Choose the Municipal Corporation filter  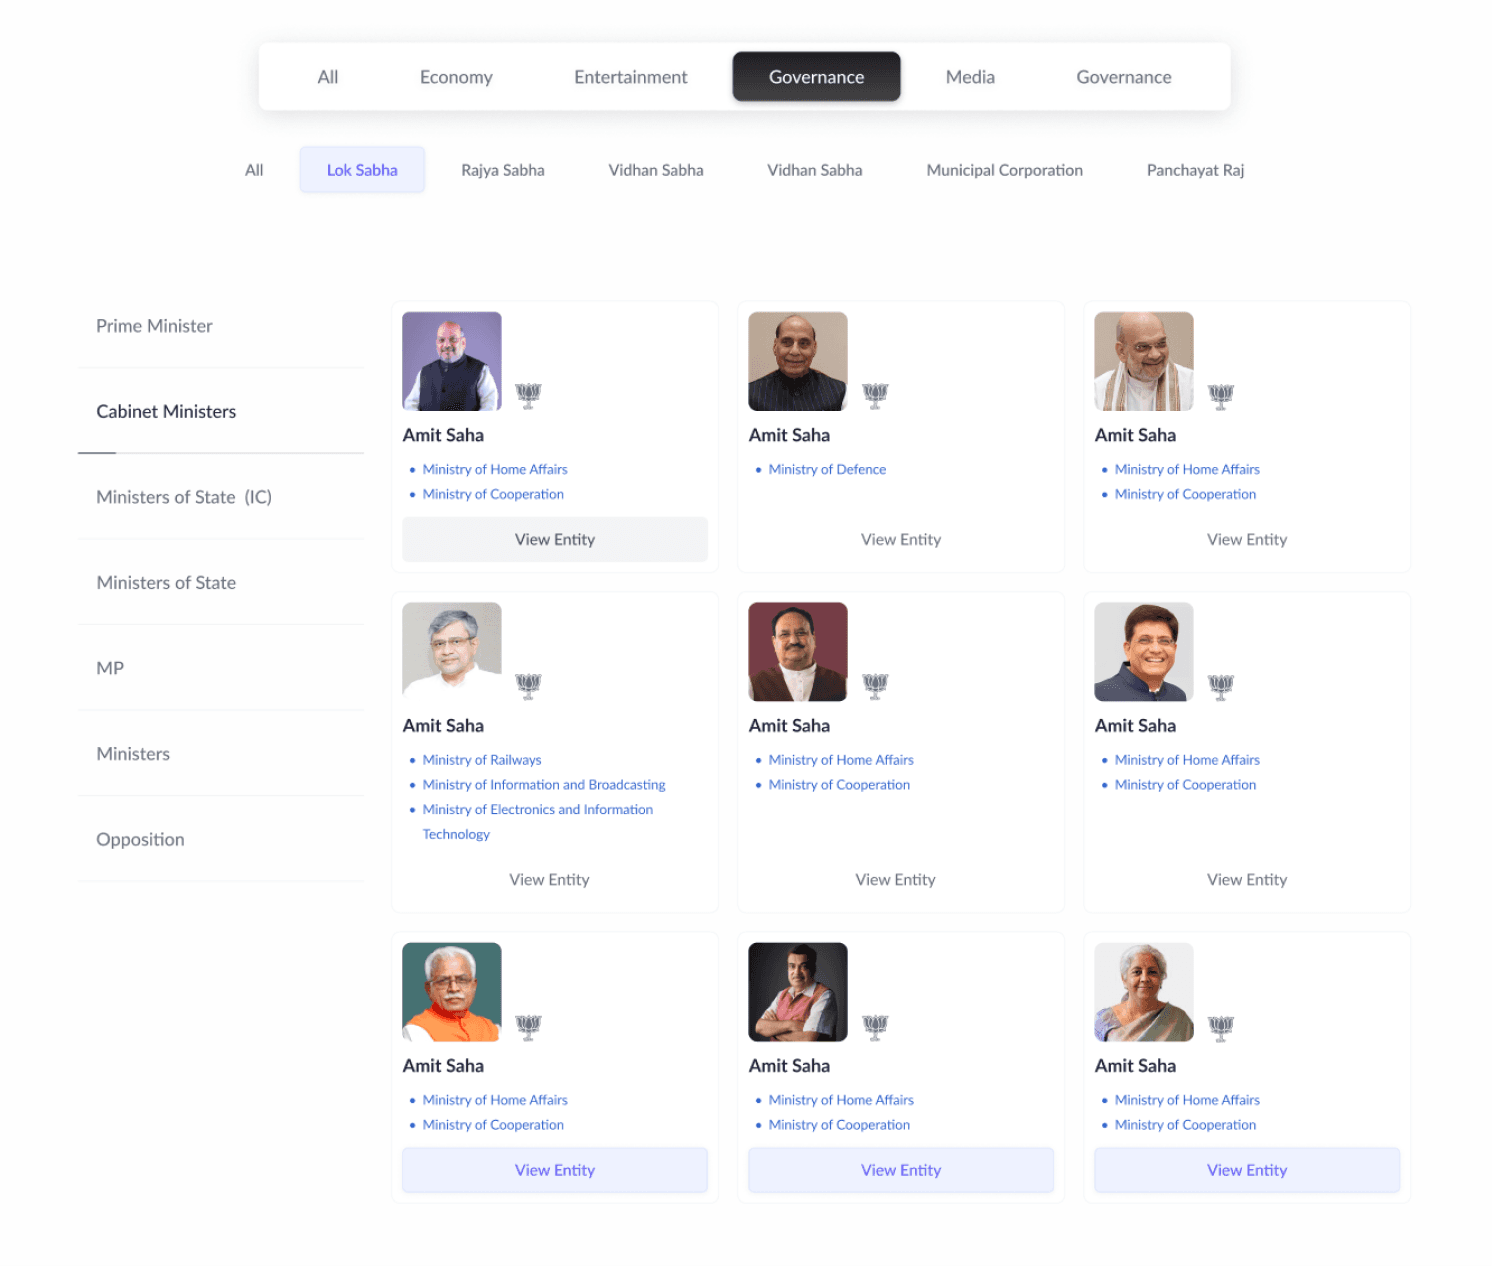pyautogui.click(x=1004, y=170)
